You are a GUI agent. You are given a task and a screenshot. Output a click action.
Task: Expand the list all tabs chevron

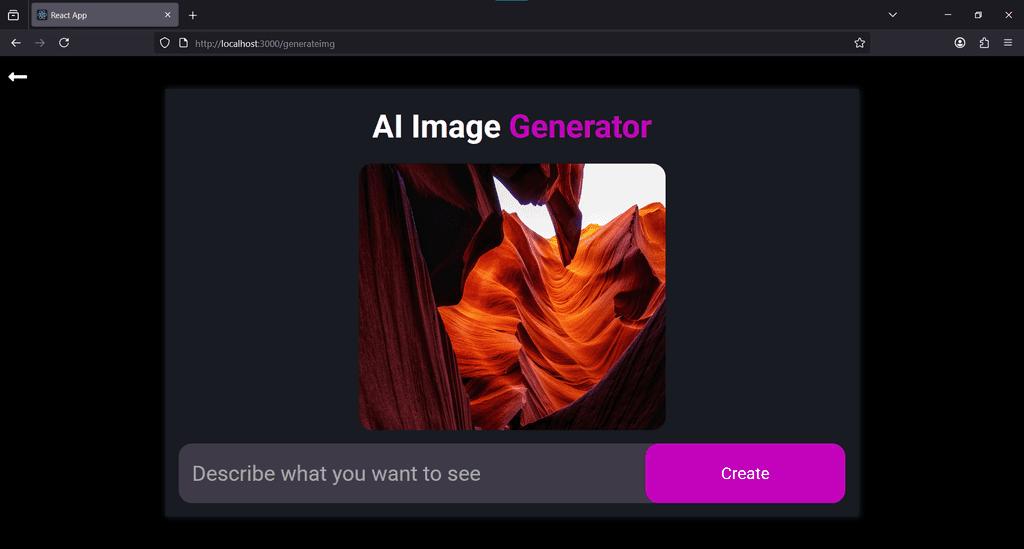893,15
